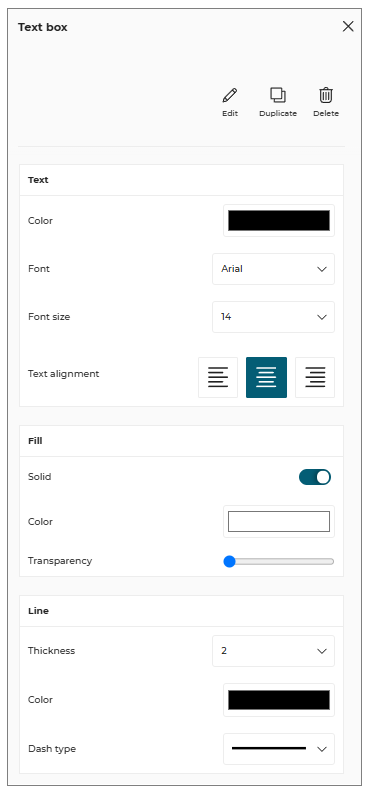Screen dimensions: 365x790
Task: Align text to the left
Action: click(218, 377)
